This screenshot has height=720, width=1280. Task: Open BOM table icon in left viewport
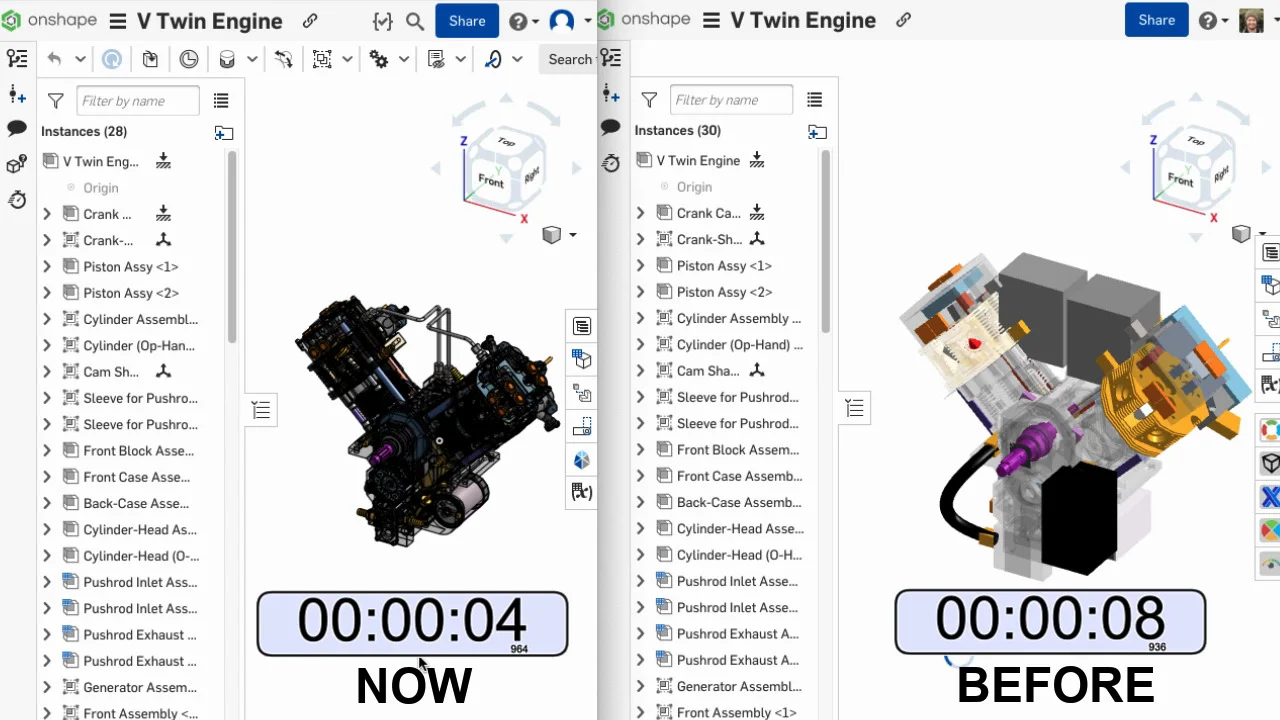click(582, 327)
